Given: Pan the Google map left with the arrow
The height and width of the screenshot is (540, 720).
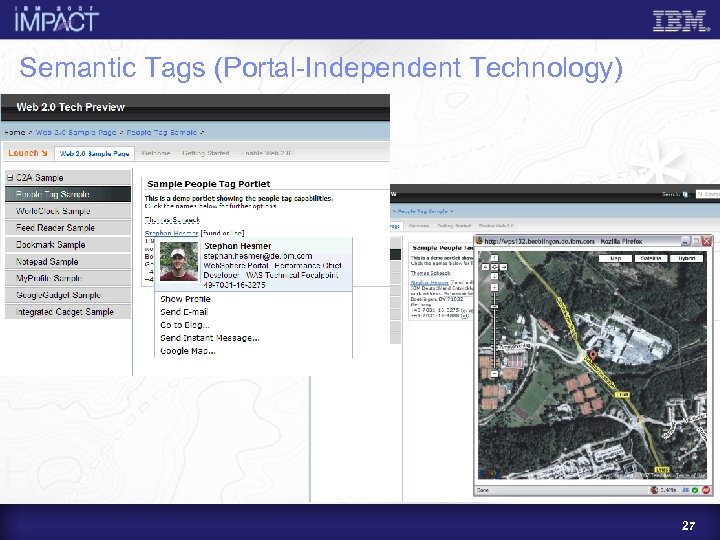Looking at the screenshot, I should (x=486, y=267).
